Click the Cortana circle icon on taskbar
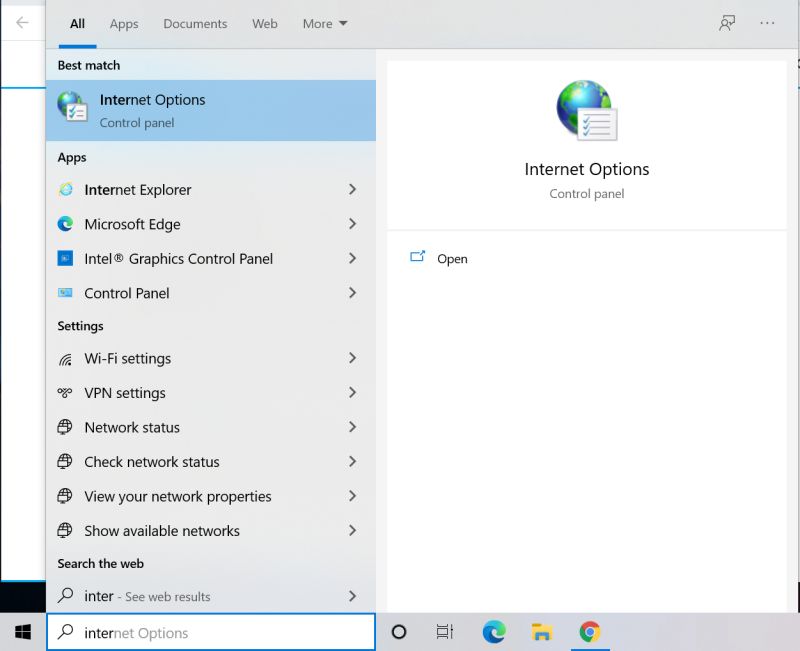This screenshot has height=651, width=800. (399, 632)
